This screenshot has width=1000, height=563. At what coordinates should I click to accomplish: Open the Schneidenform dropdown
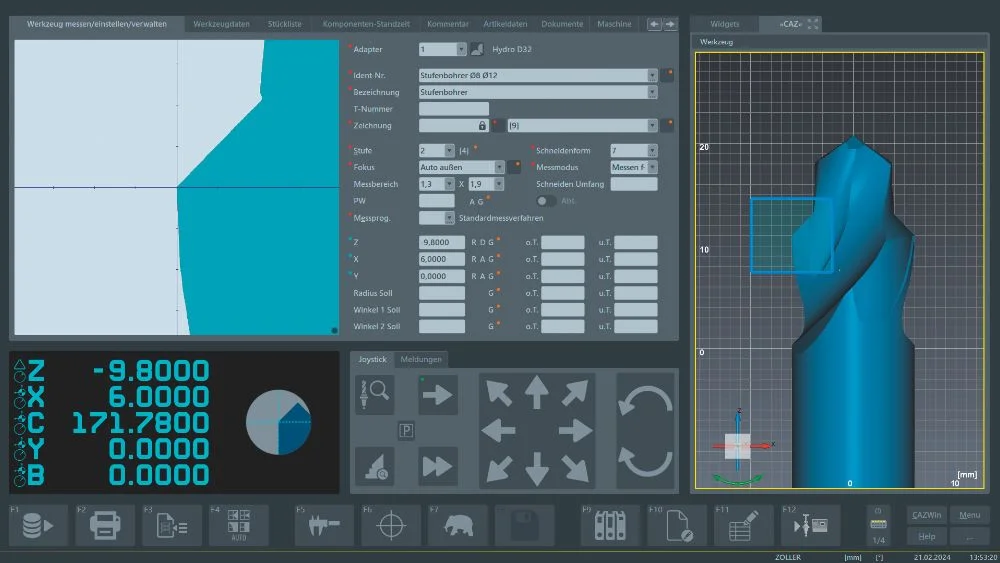(x=652, y=151)
